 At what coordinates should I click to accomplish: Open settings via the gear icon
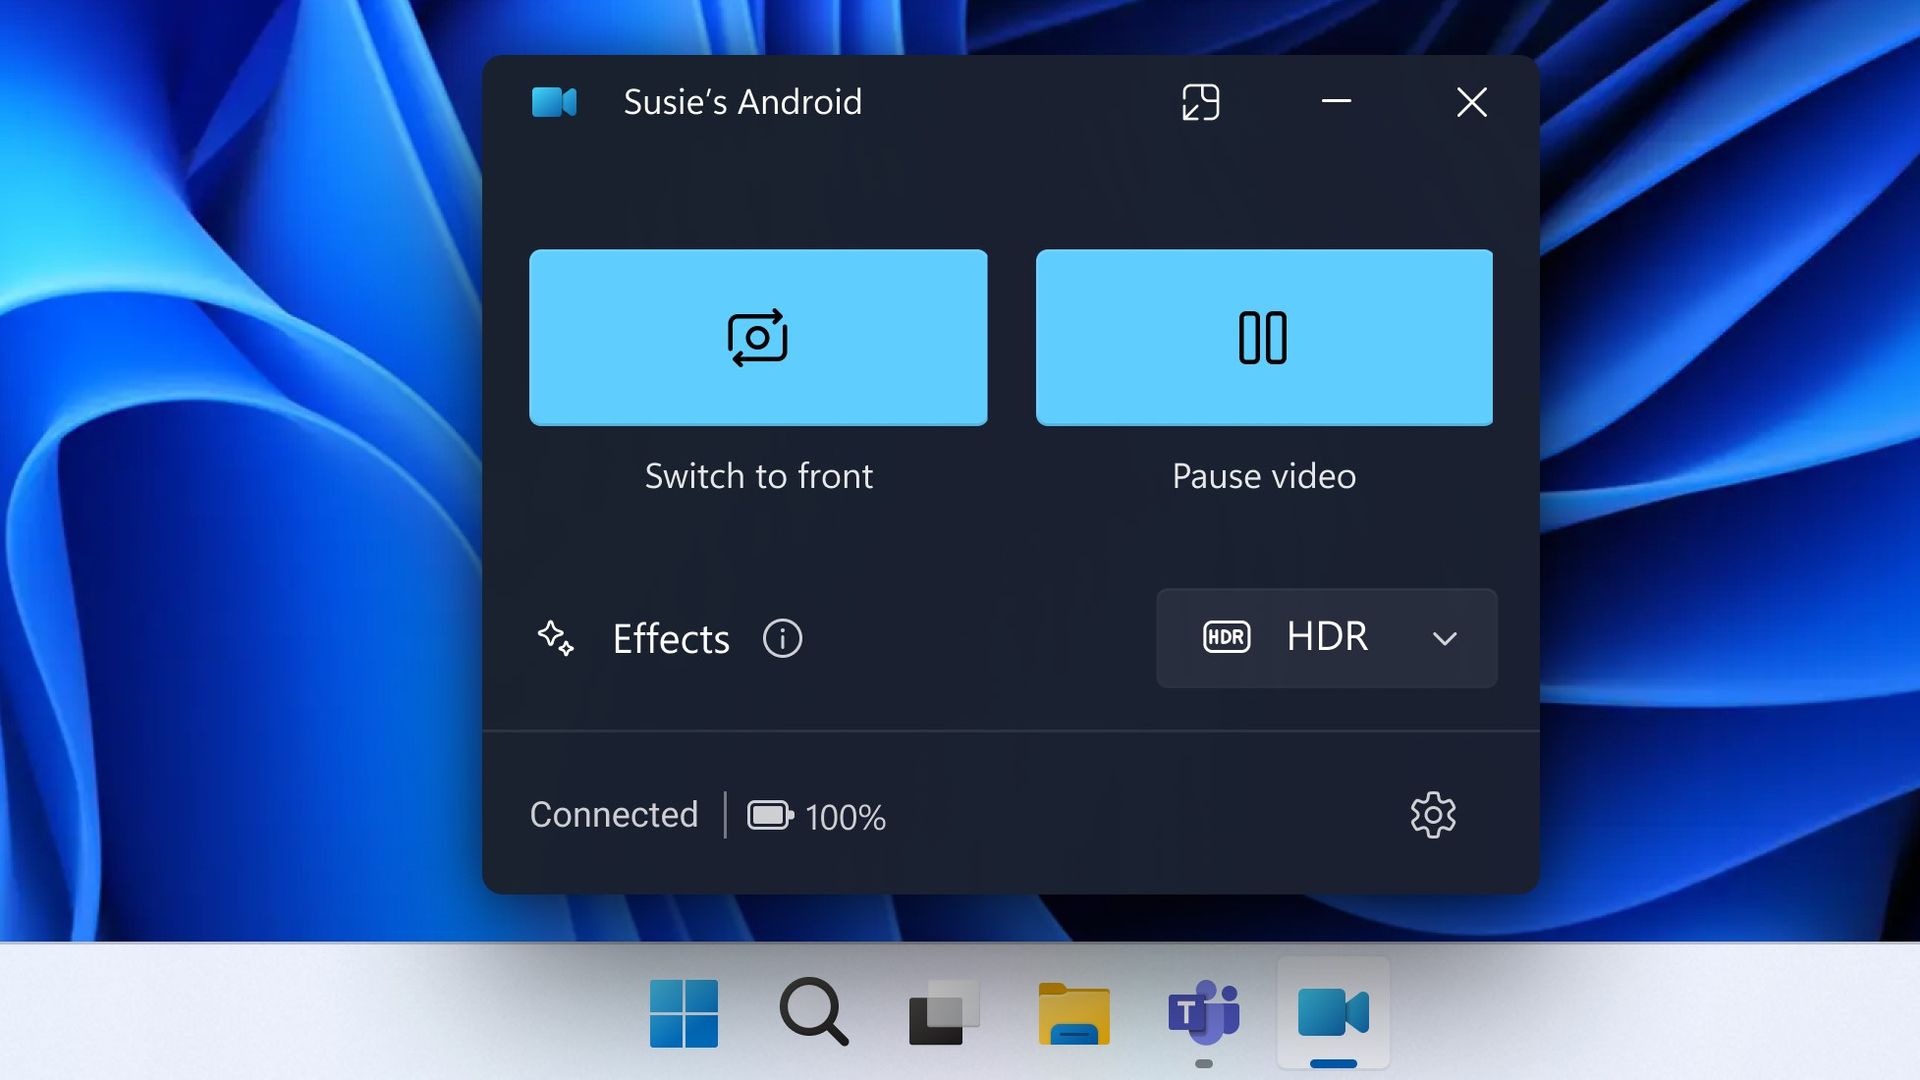[x=1433, y=815]
